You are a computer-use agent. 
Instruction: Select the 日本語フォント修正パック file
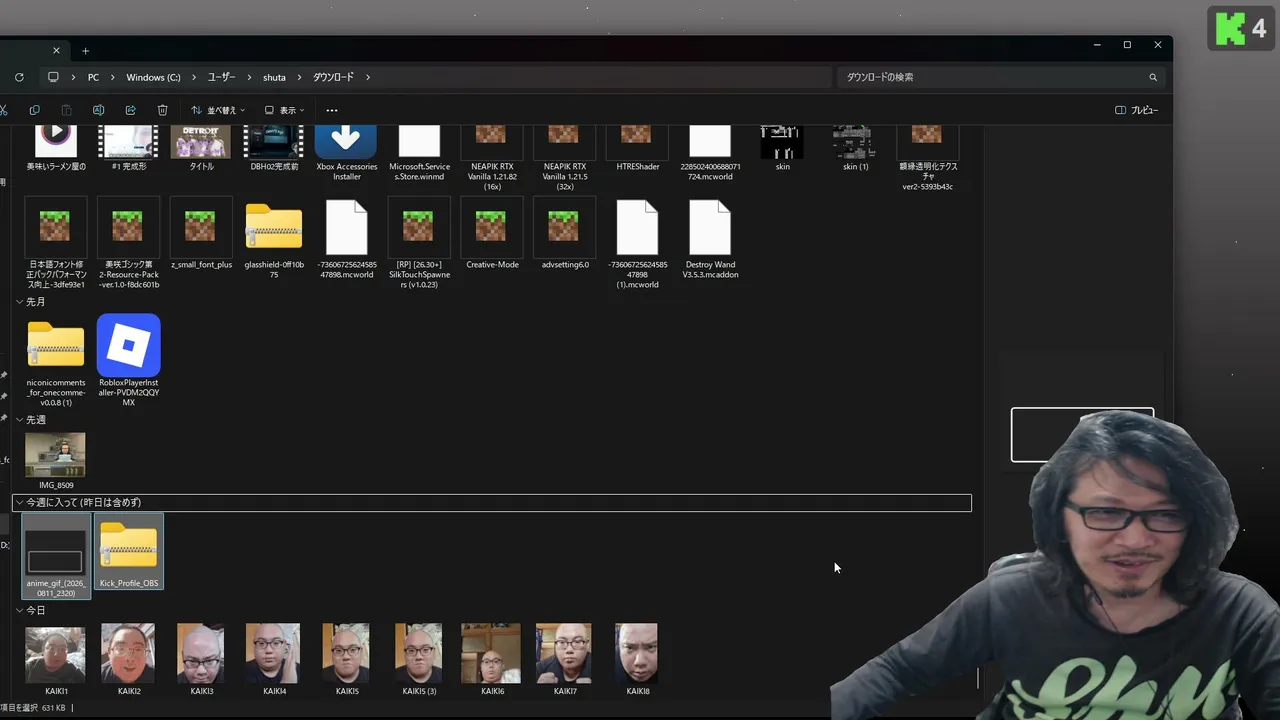click(x=55, y=244)
